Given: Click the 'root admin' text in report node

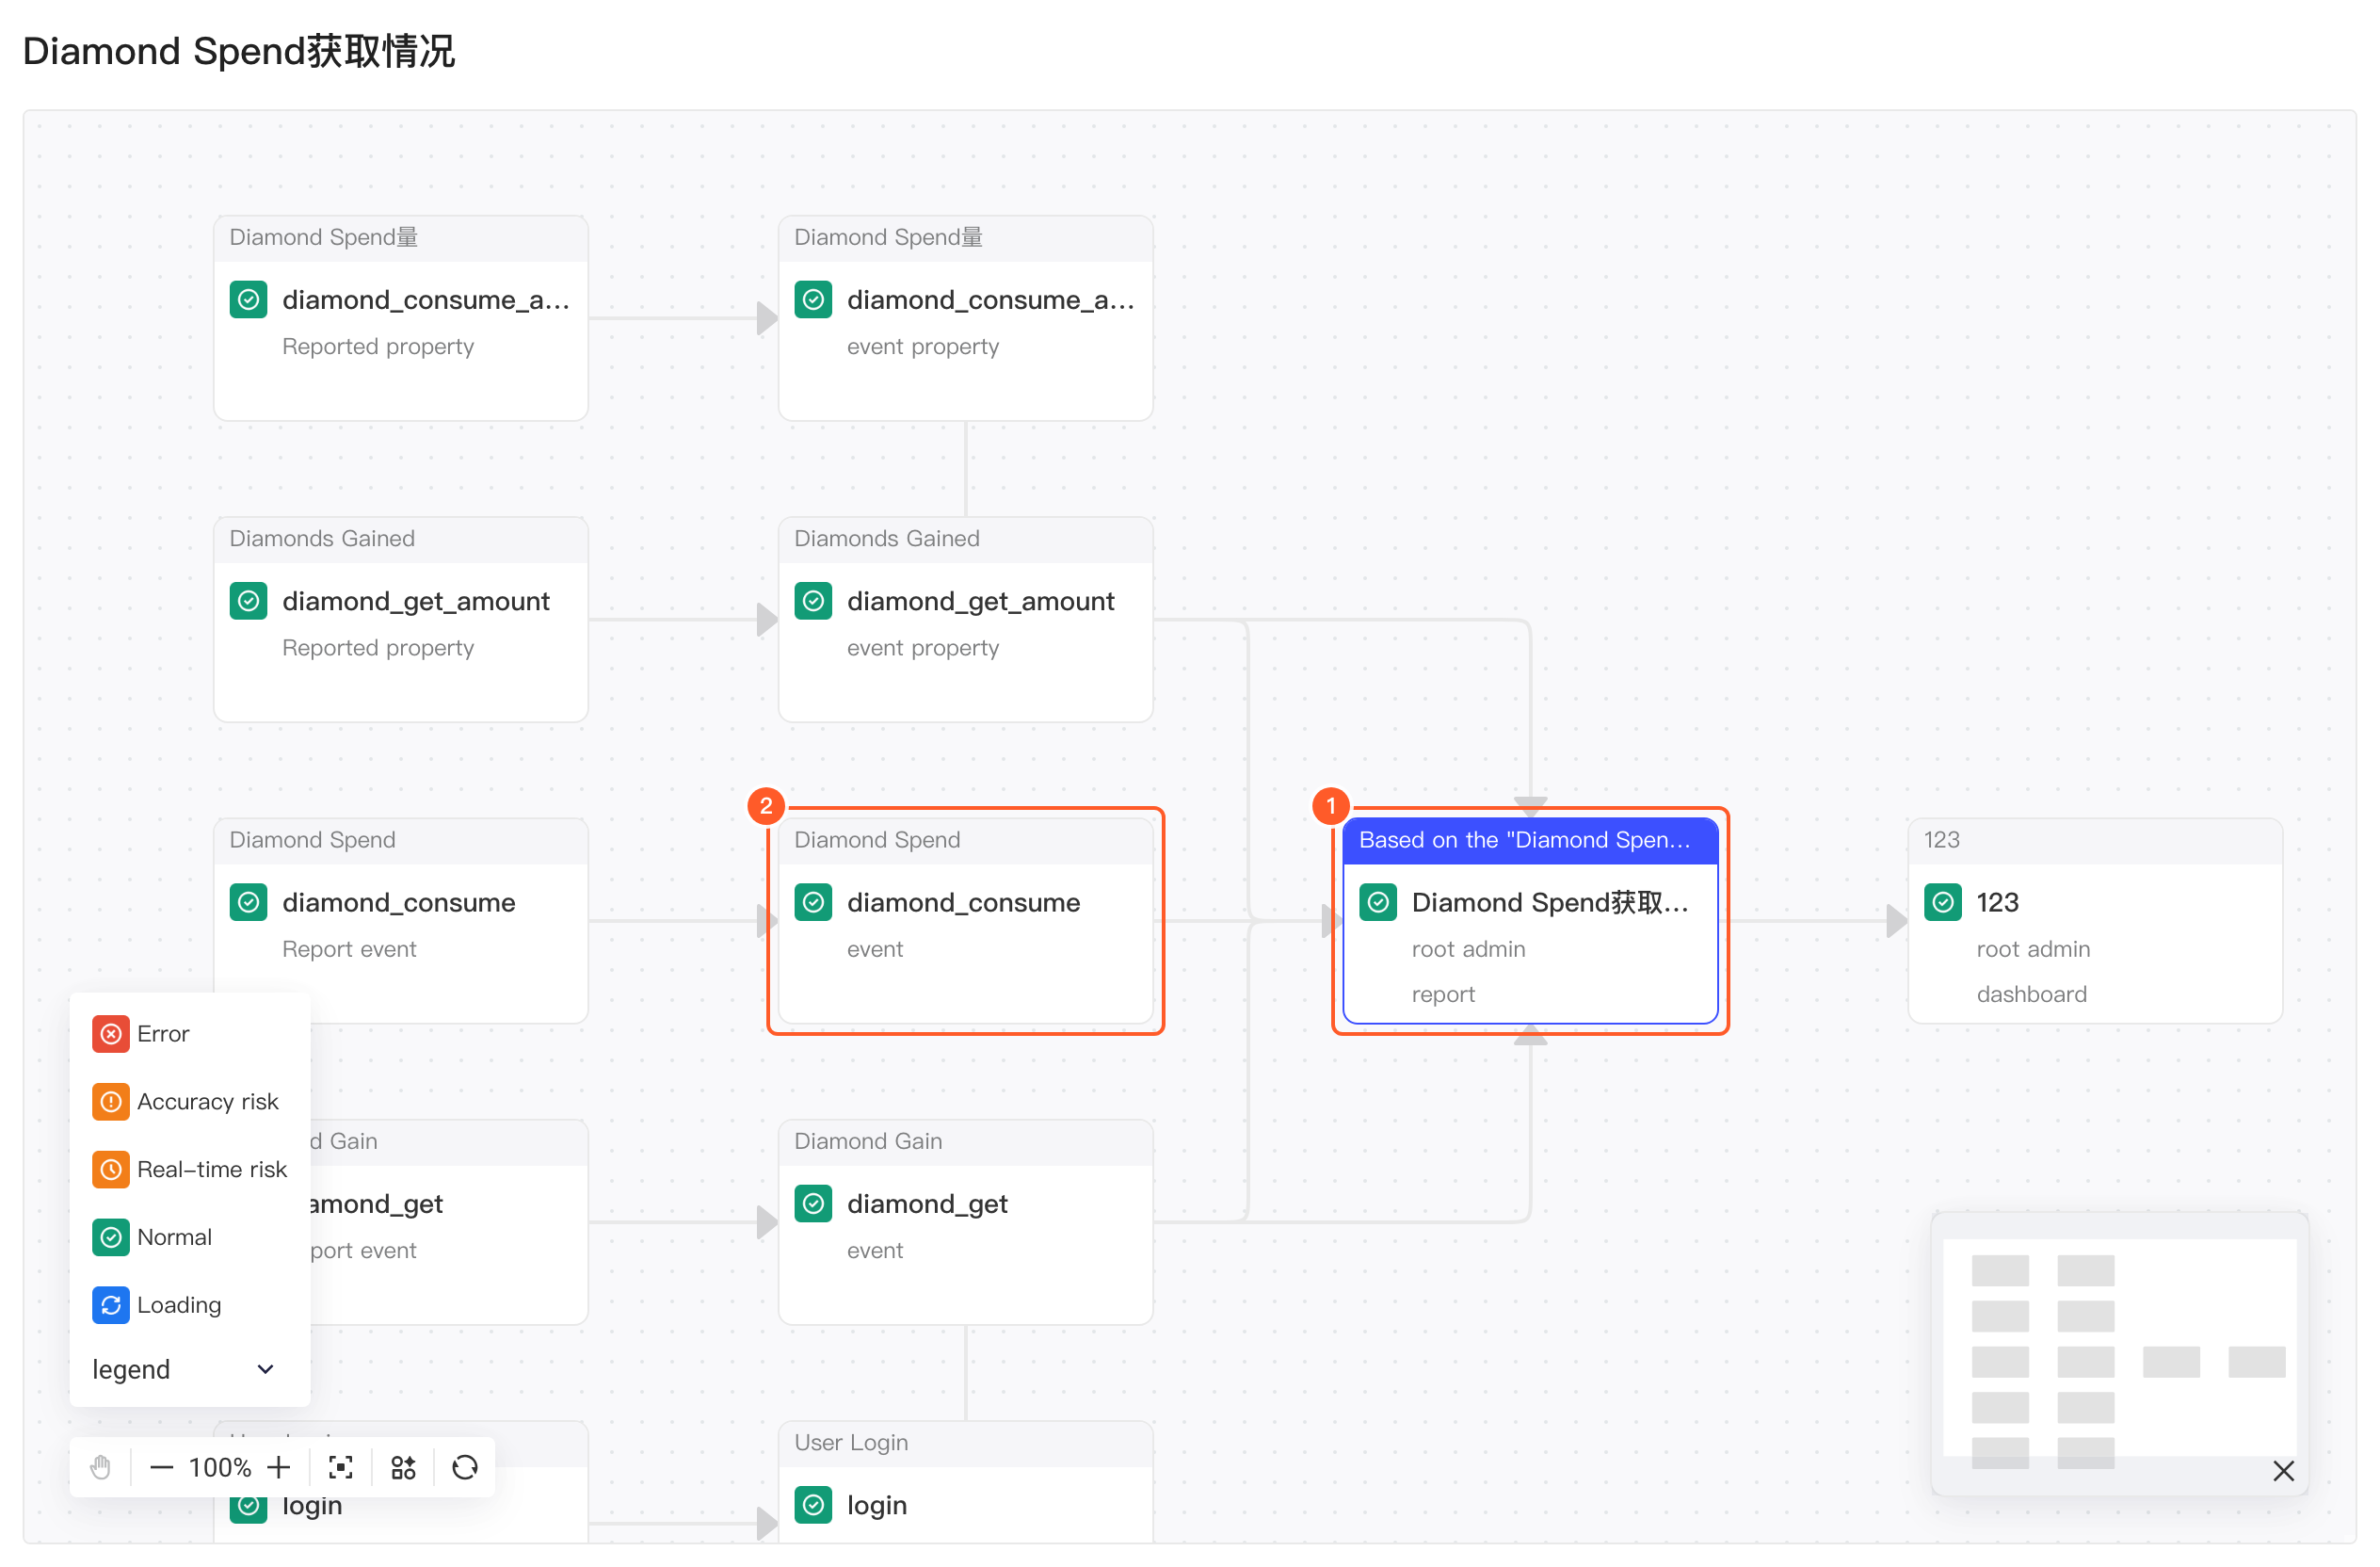Looking at the screenshot, I should (1468, 948).
